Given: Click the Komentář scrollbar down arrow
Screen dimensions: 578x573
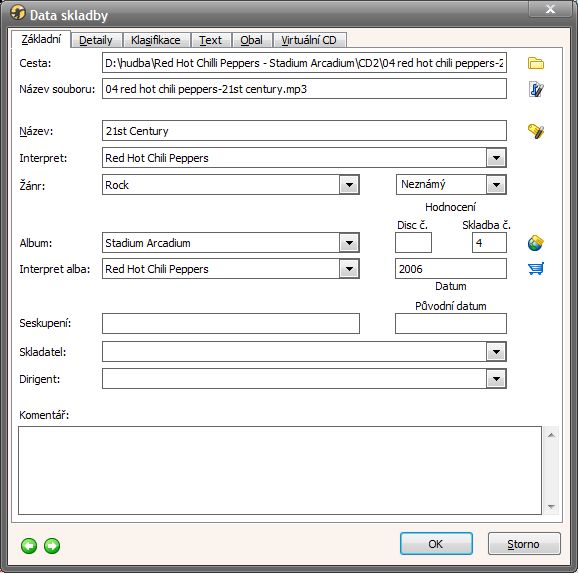Looking at the screenshot, I should [x=551, y=507].
